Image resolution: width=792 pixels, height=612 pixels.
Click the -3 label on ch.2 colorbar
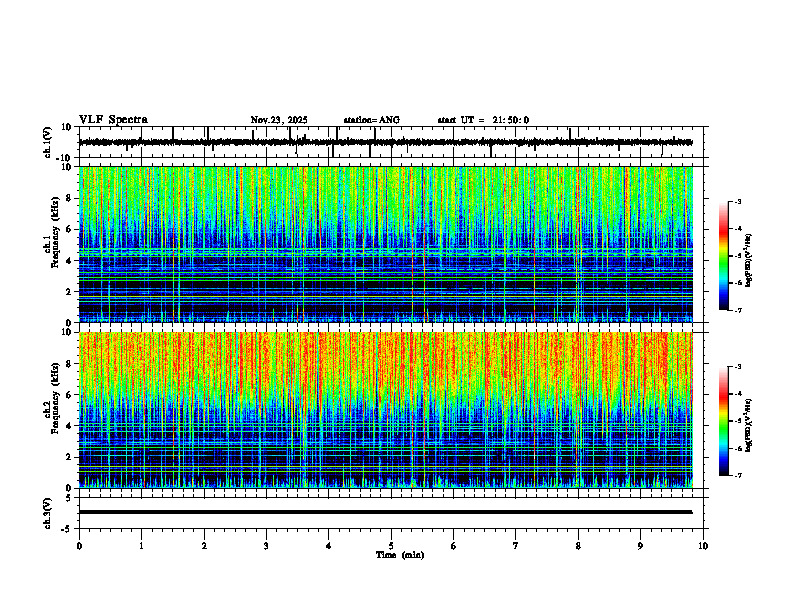(737, 367)
